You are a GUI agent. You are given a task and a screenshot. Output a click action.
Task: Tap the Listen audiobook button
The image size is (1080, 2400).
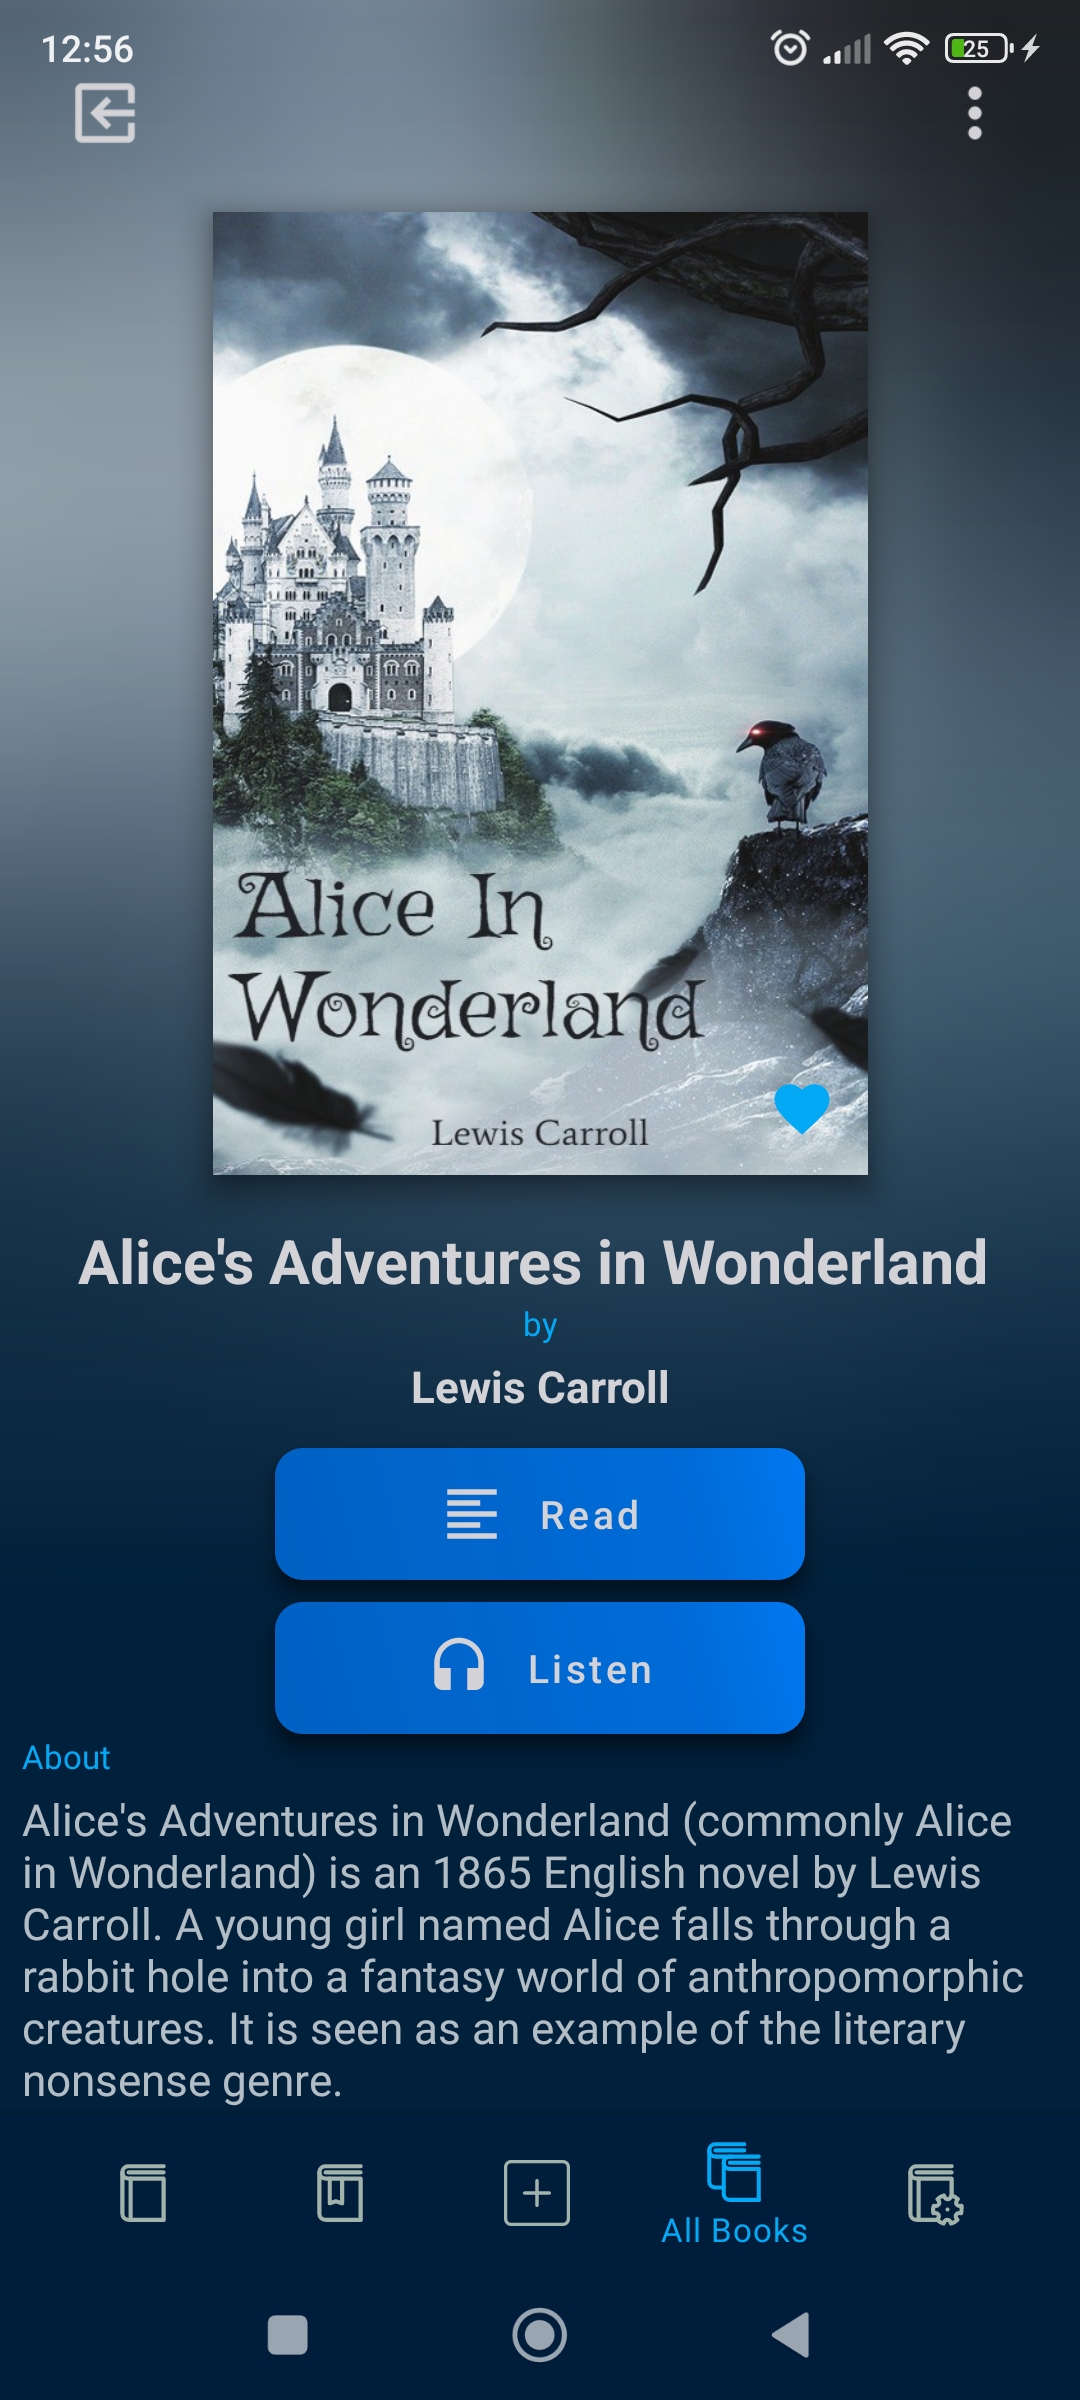coord(540,1668)
